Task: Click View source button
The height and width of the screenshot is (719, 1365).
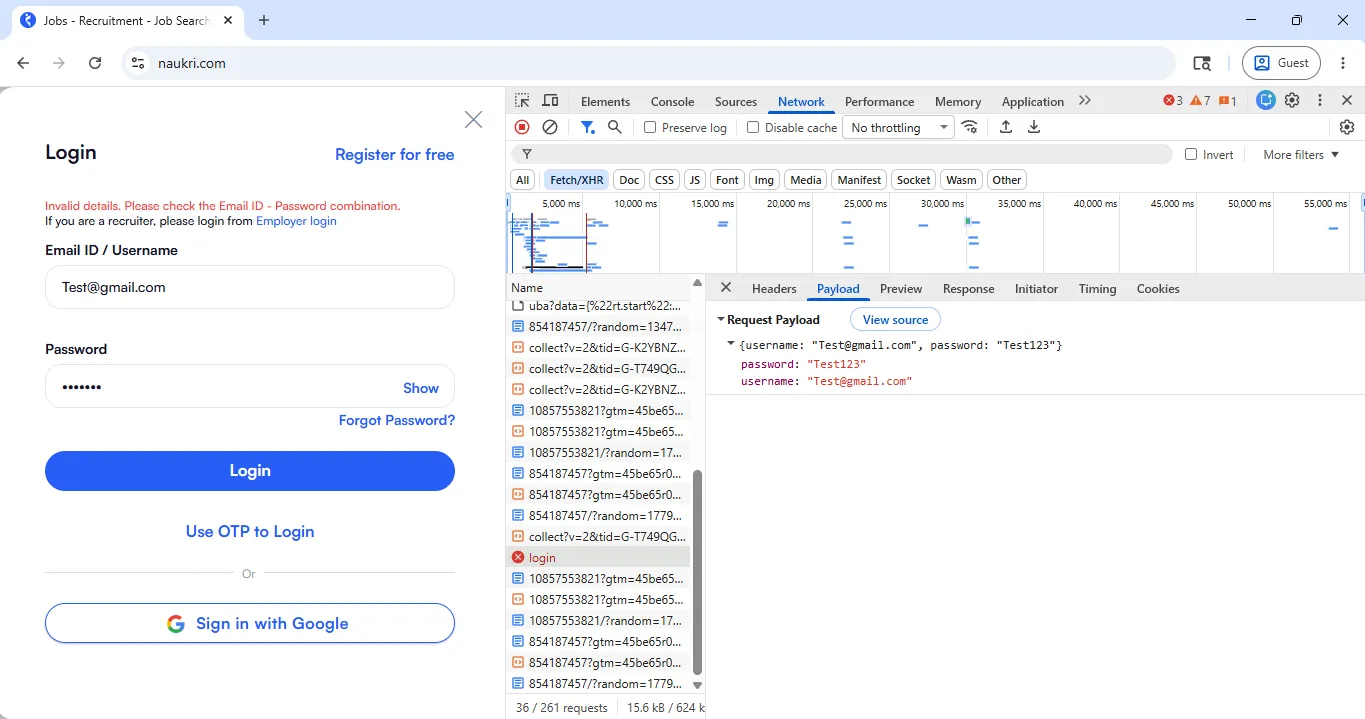Action: tap(895, 320)
